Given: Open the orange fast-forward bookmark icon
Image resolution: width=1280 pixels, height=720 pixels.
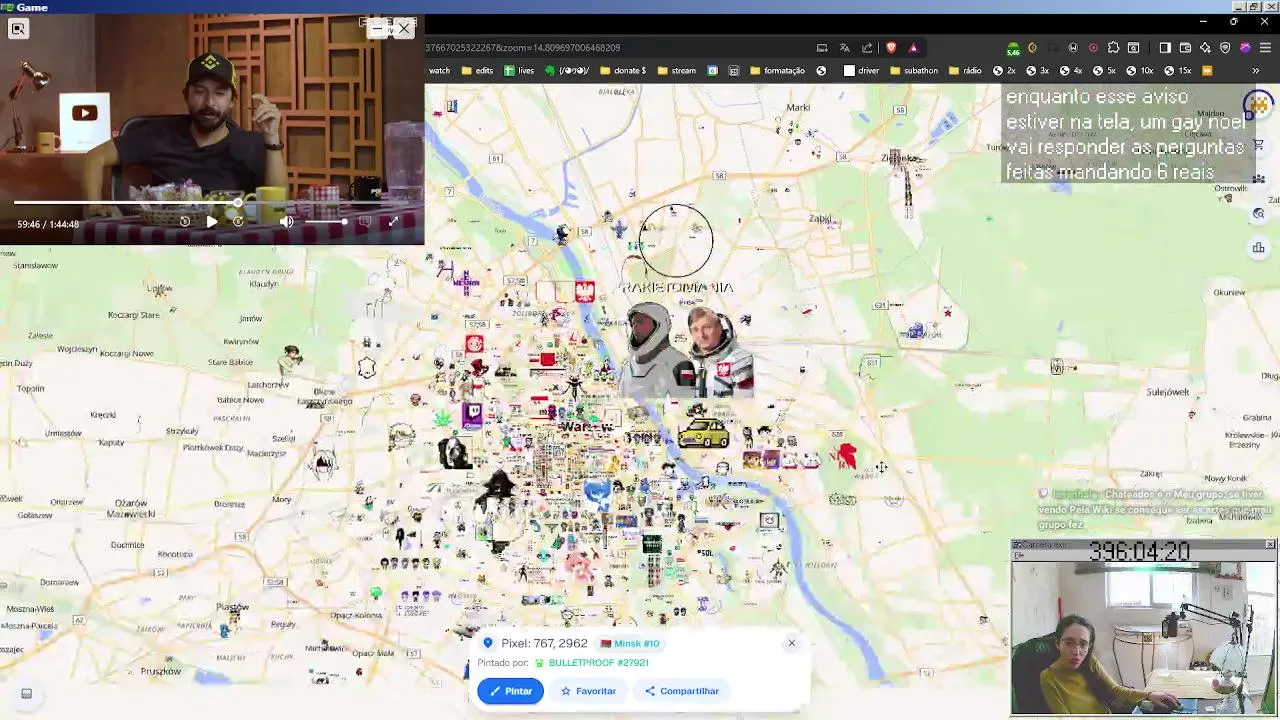Looking at the screenshot, I should point(1207,71).
